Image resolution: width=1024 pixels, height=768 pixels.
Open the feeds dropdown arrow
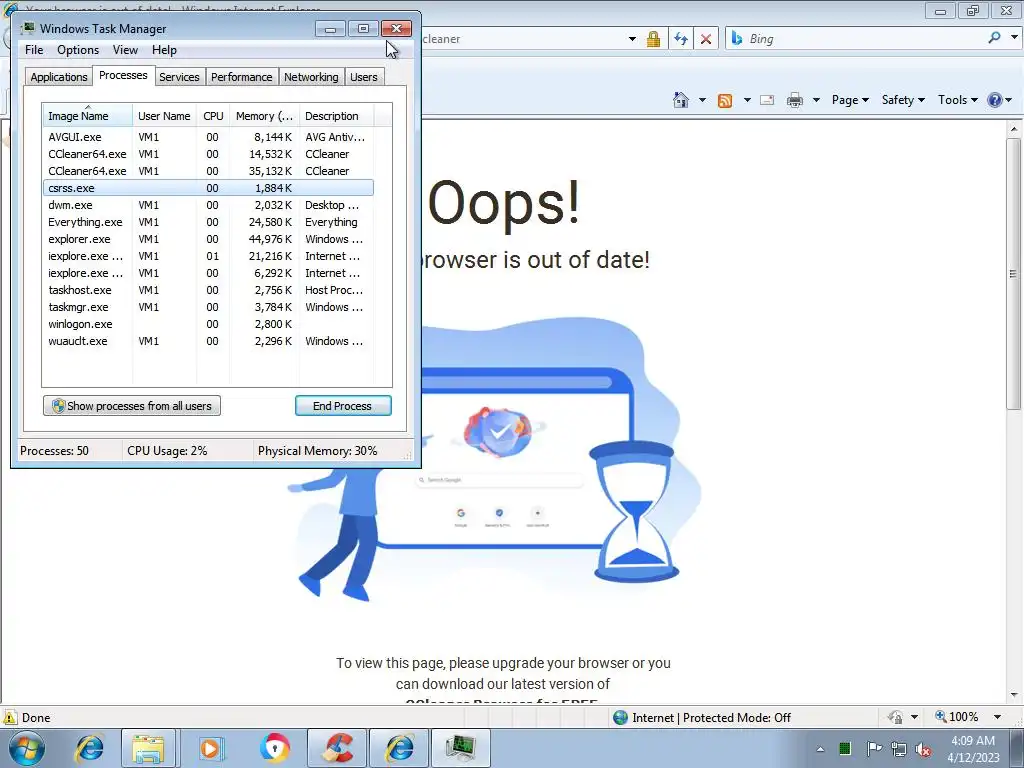746,101
